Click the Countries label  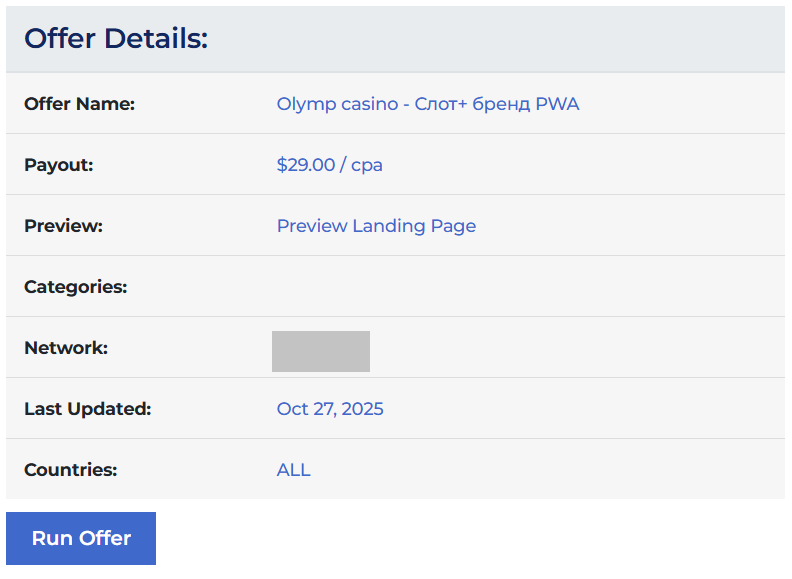[x=70, y=470]
